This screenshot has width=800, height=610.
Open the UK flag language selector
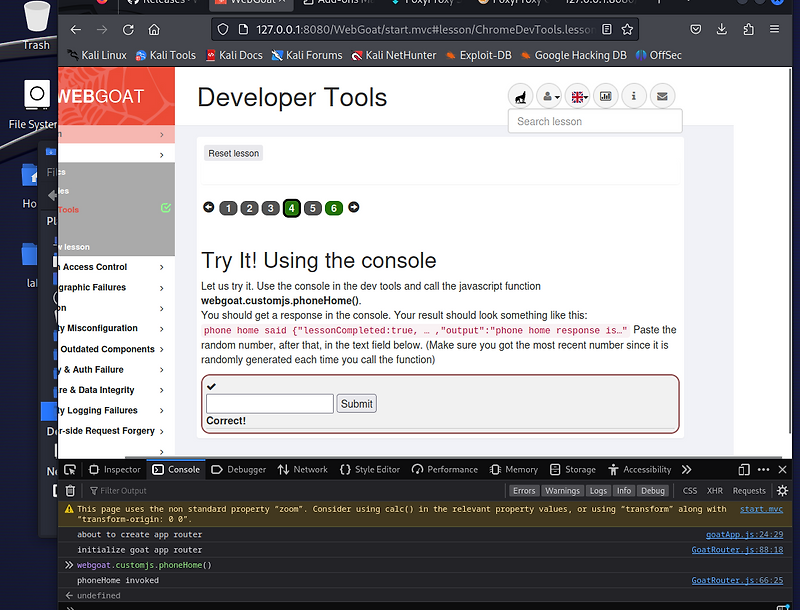tap(577, 96)
